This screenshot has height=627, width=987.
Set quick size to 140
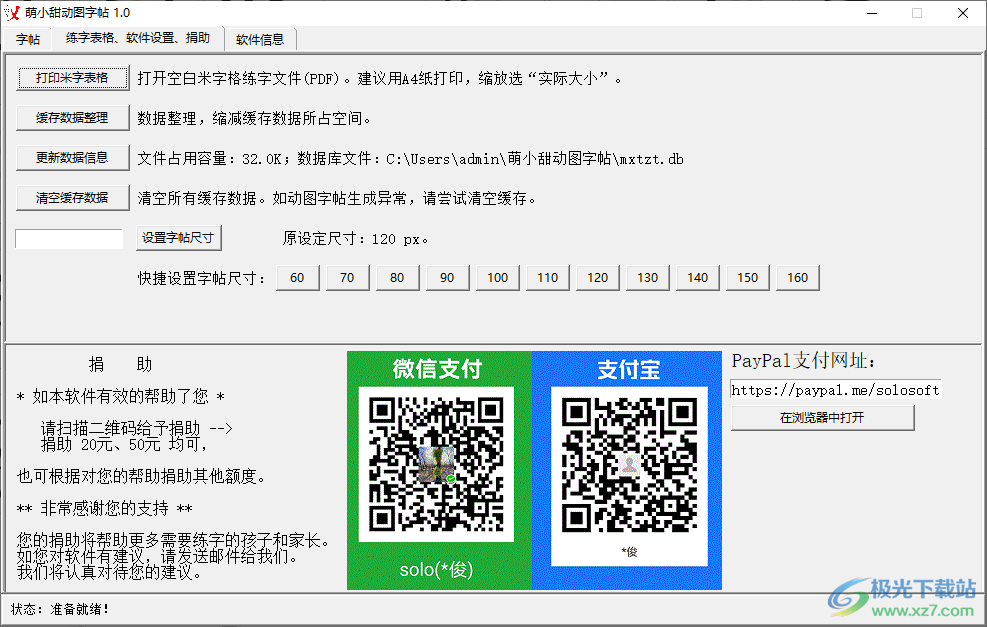pyautogui.click(x=697, y=278)
